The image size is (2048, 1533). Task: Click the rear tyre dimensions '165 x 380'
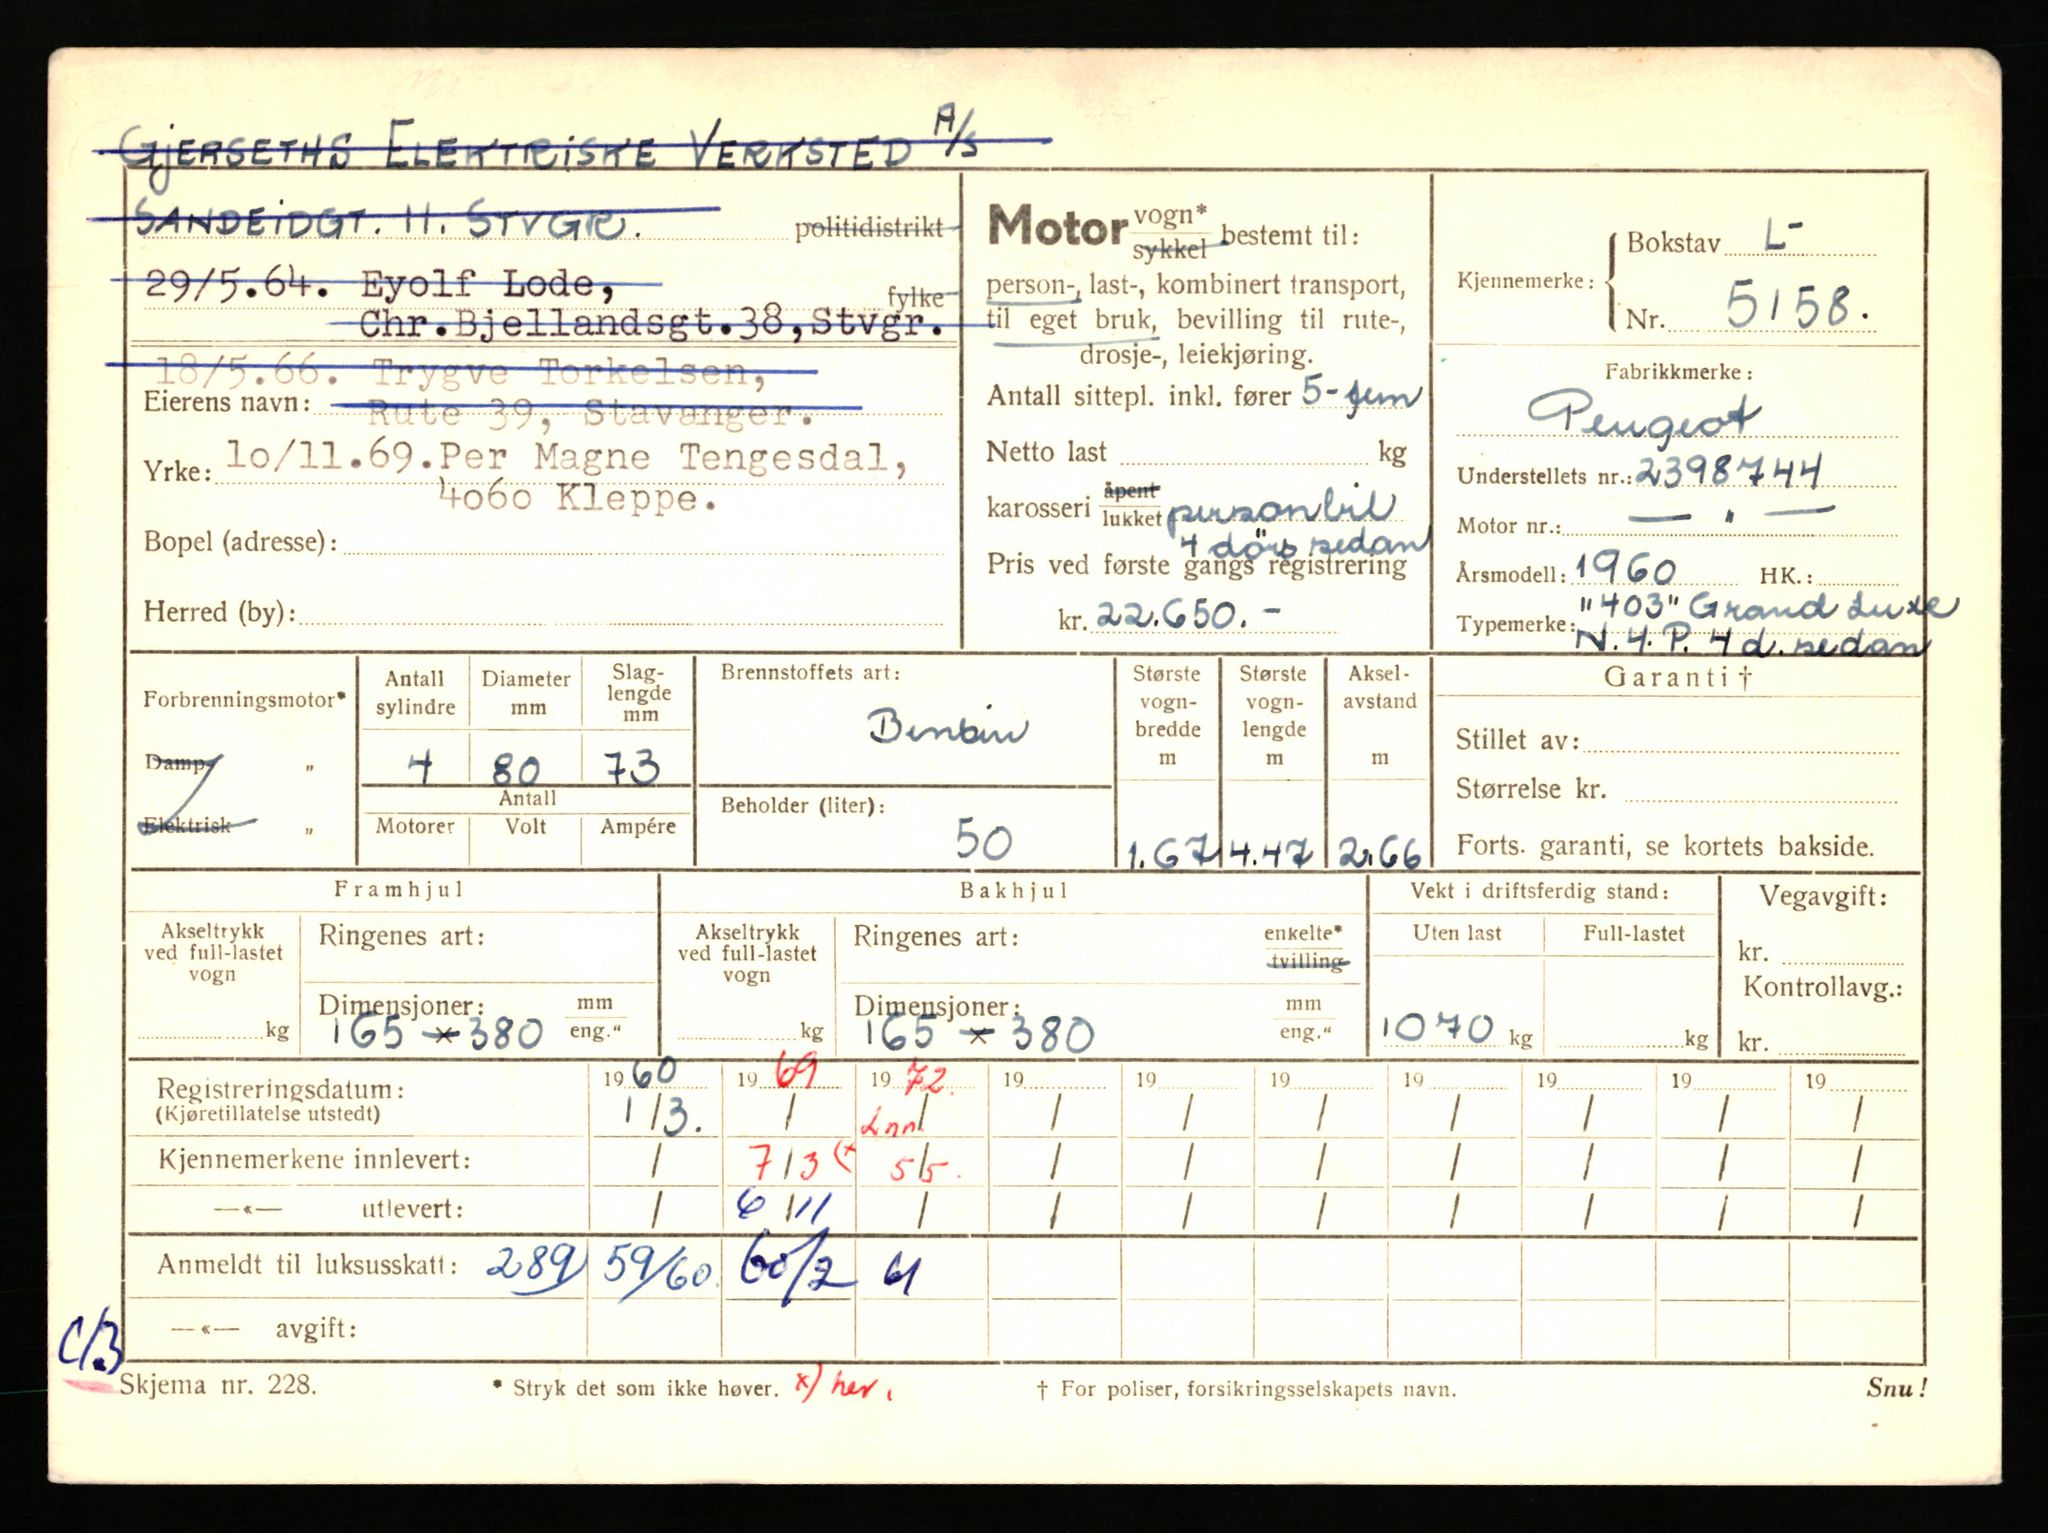click(x=979, y=1034)
